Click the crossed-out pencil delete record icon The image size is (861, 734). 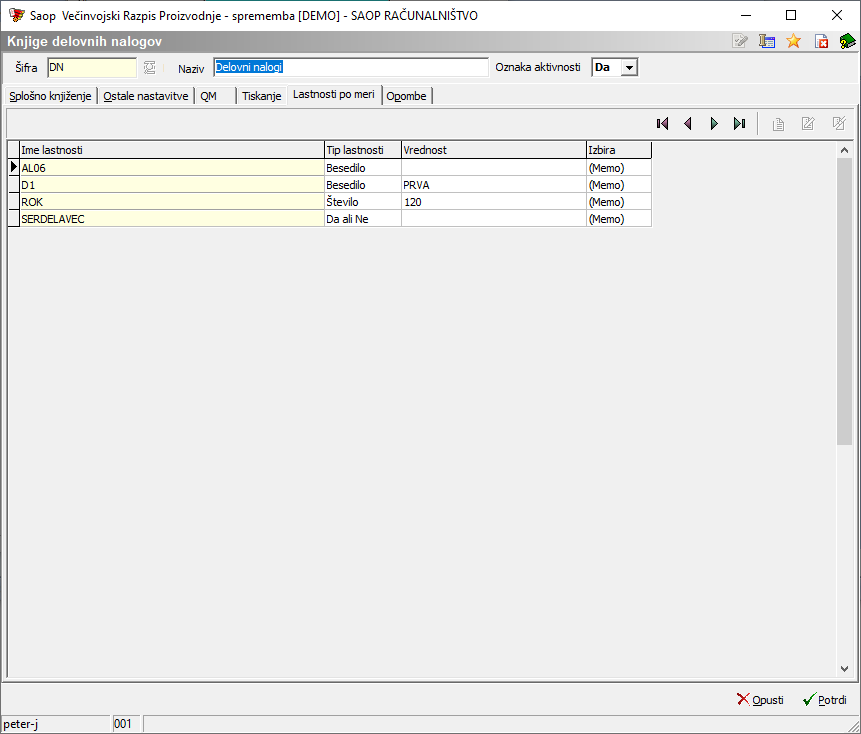(838, 124)
